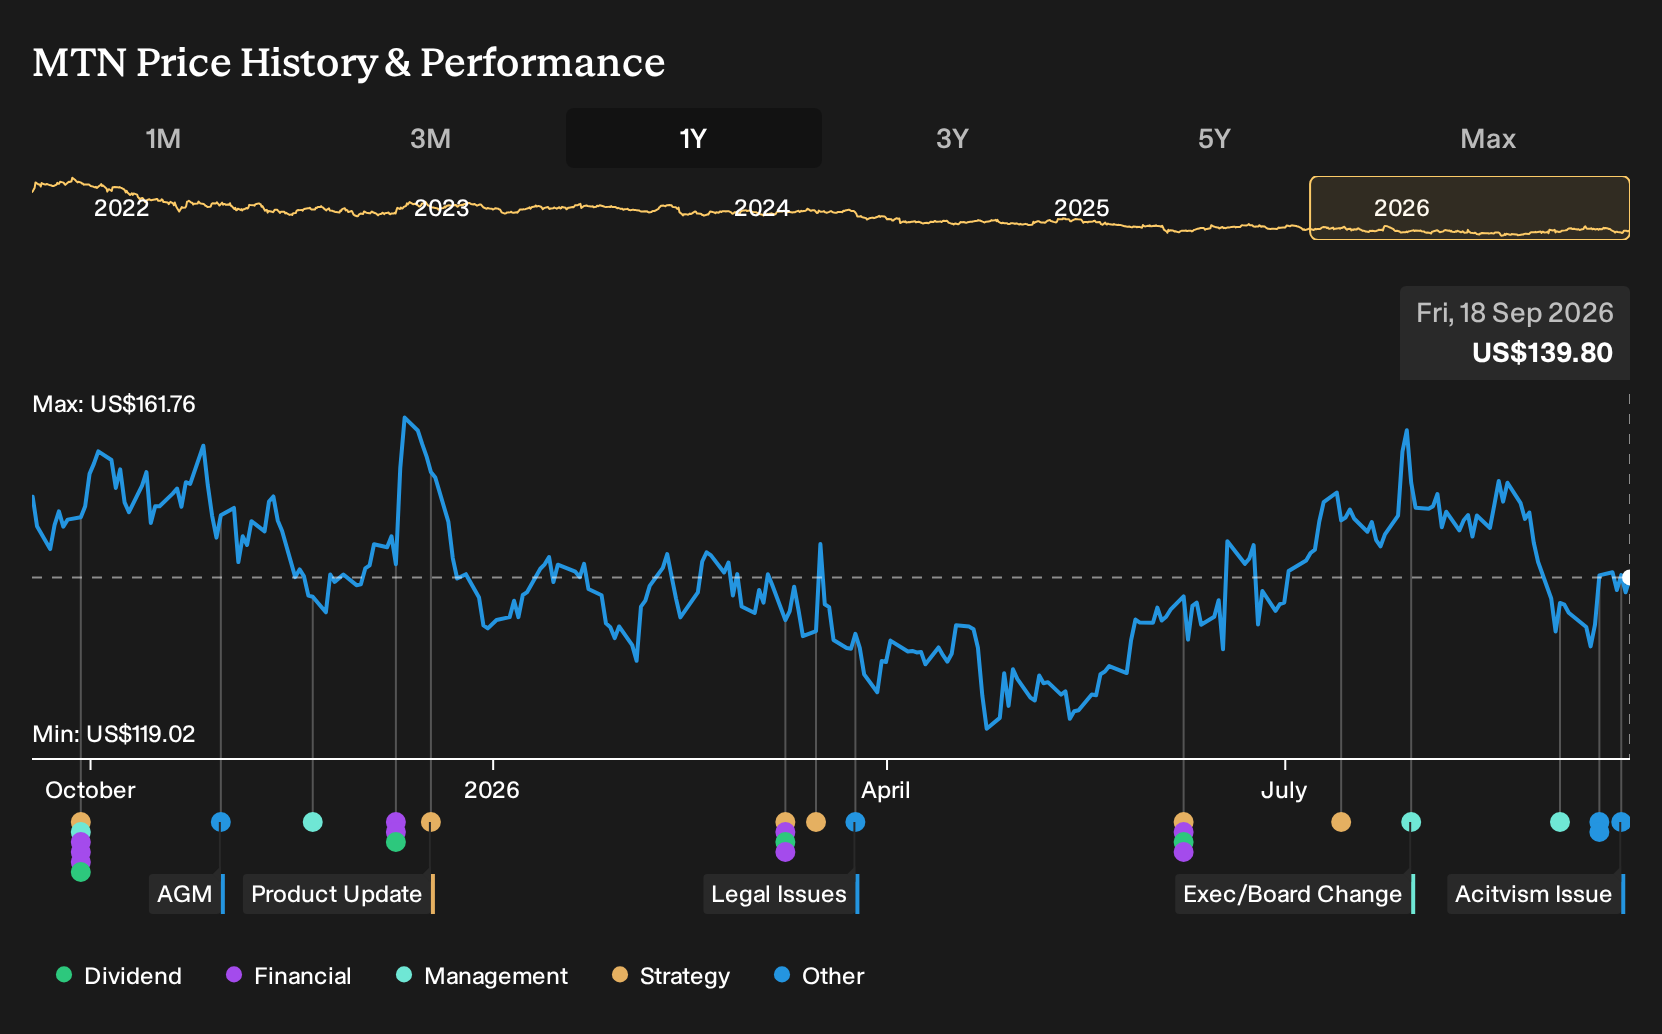Open the Legal Issues event label
This screenshot has width=1662, height=1034.
pyautogui.click(x=781, y=894)
